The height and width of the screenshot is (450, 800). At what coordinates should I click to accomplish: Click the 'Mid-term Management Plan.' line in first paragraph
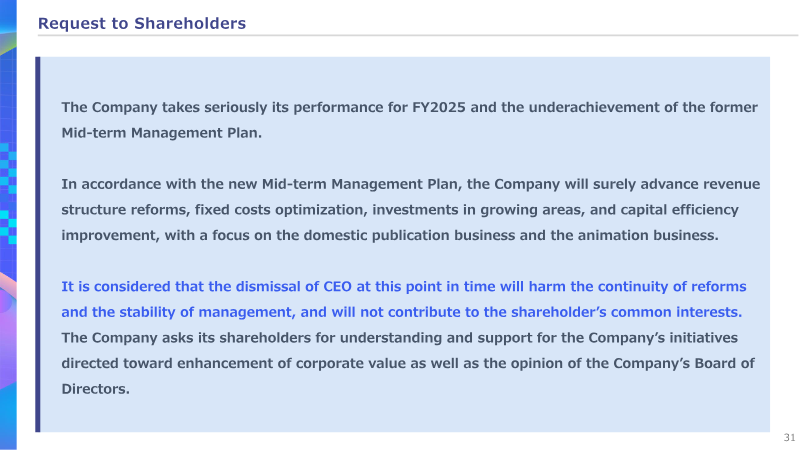pyautogui.click(x=161, y=133)
